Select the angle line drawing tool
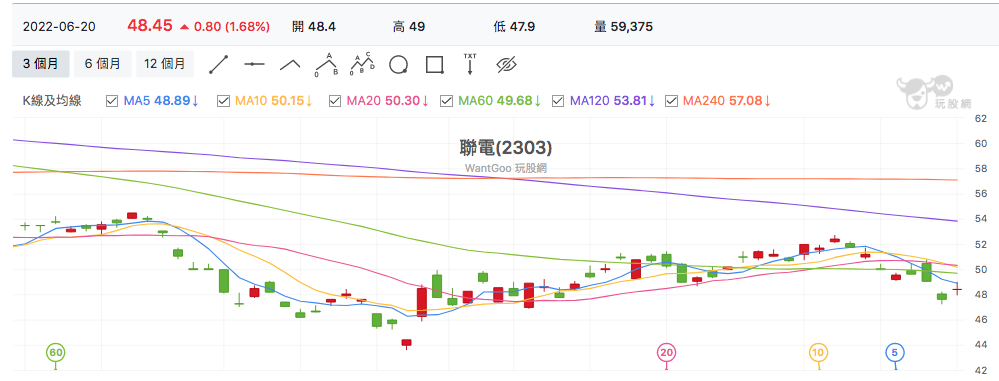Image resolution: width=999 pixels, height=381 pixels. [x=291, y=64]
